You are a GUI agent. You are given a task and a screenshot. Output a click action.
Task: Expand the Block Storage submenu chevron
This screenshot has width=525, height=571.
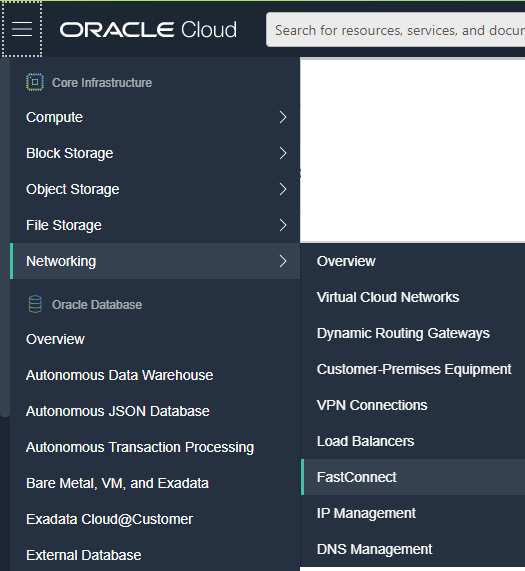pyautogui.click(x=283, y=153)
